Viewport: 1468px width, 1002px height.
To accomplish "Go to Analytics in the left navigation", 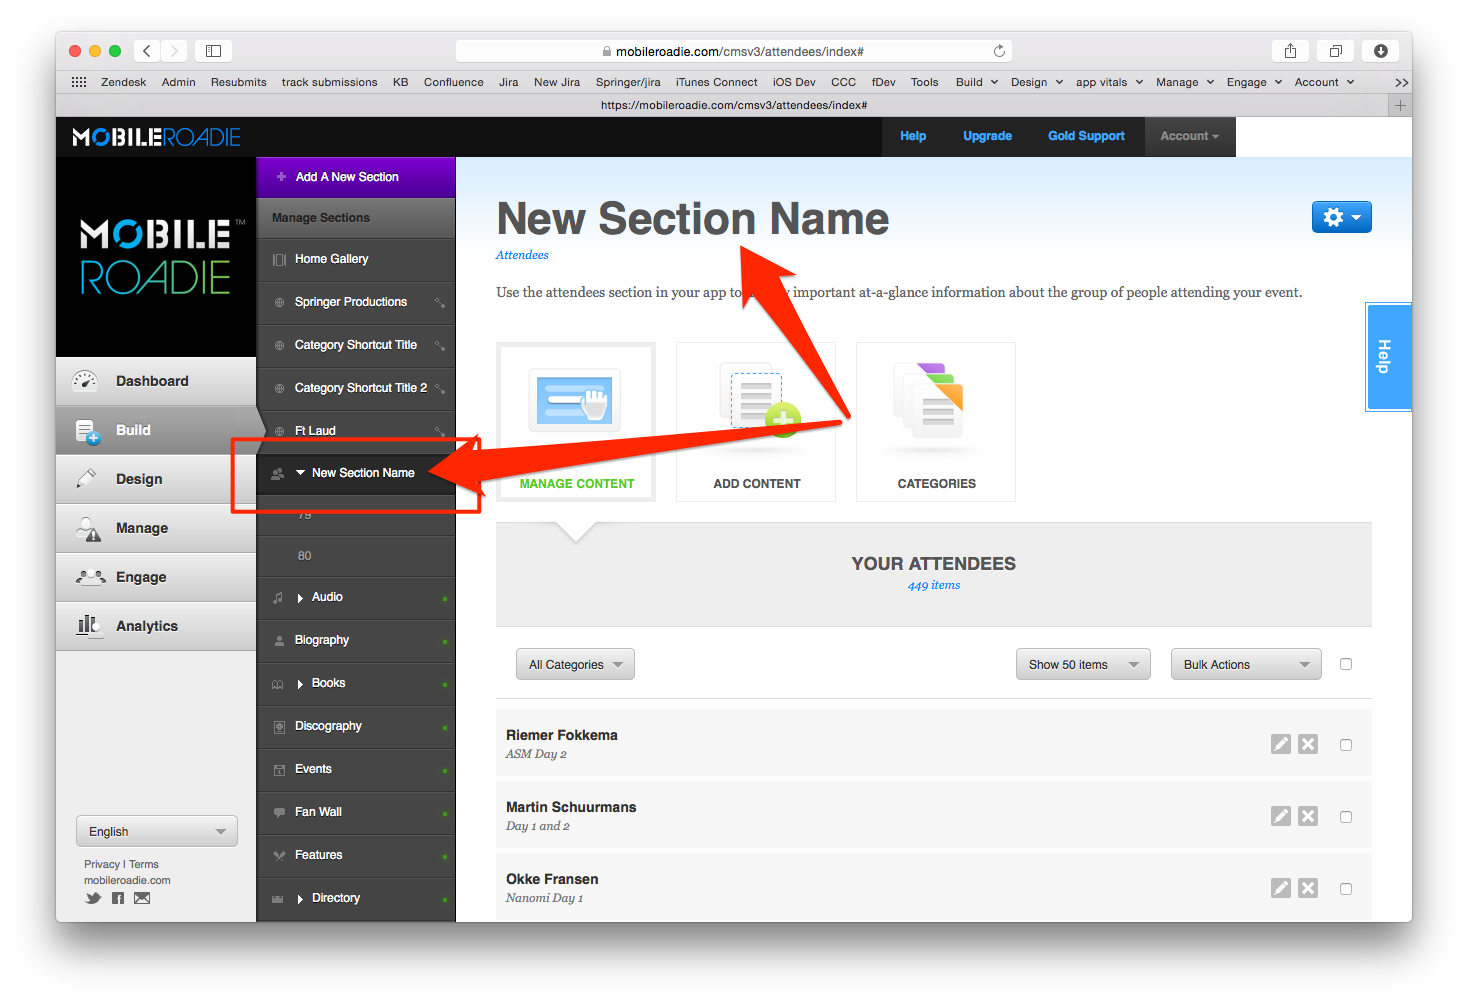I will [147, 626].
